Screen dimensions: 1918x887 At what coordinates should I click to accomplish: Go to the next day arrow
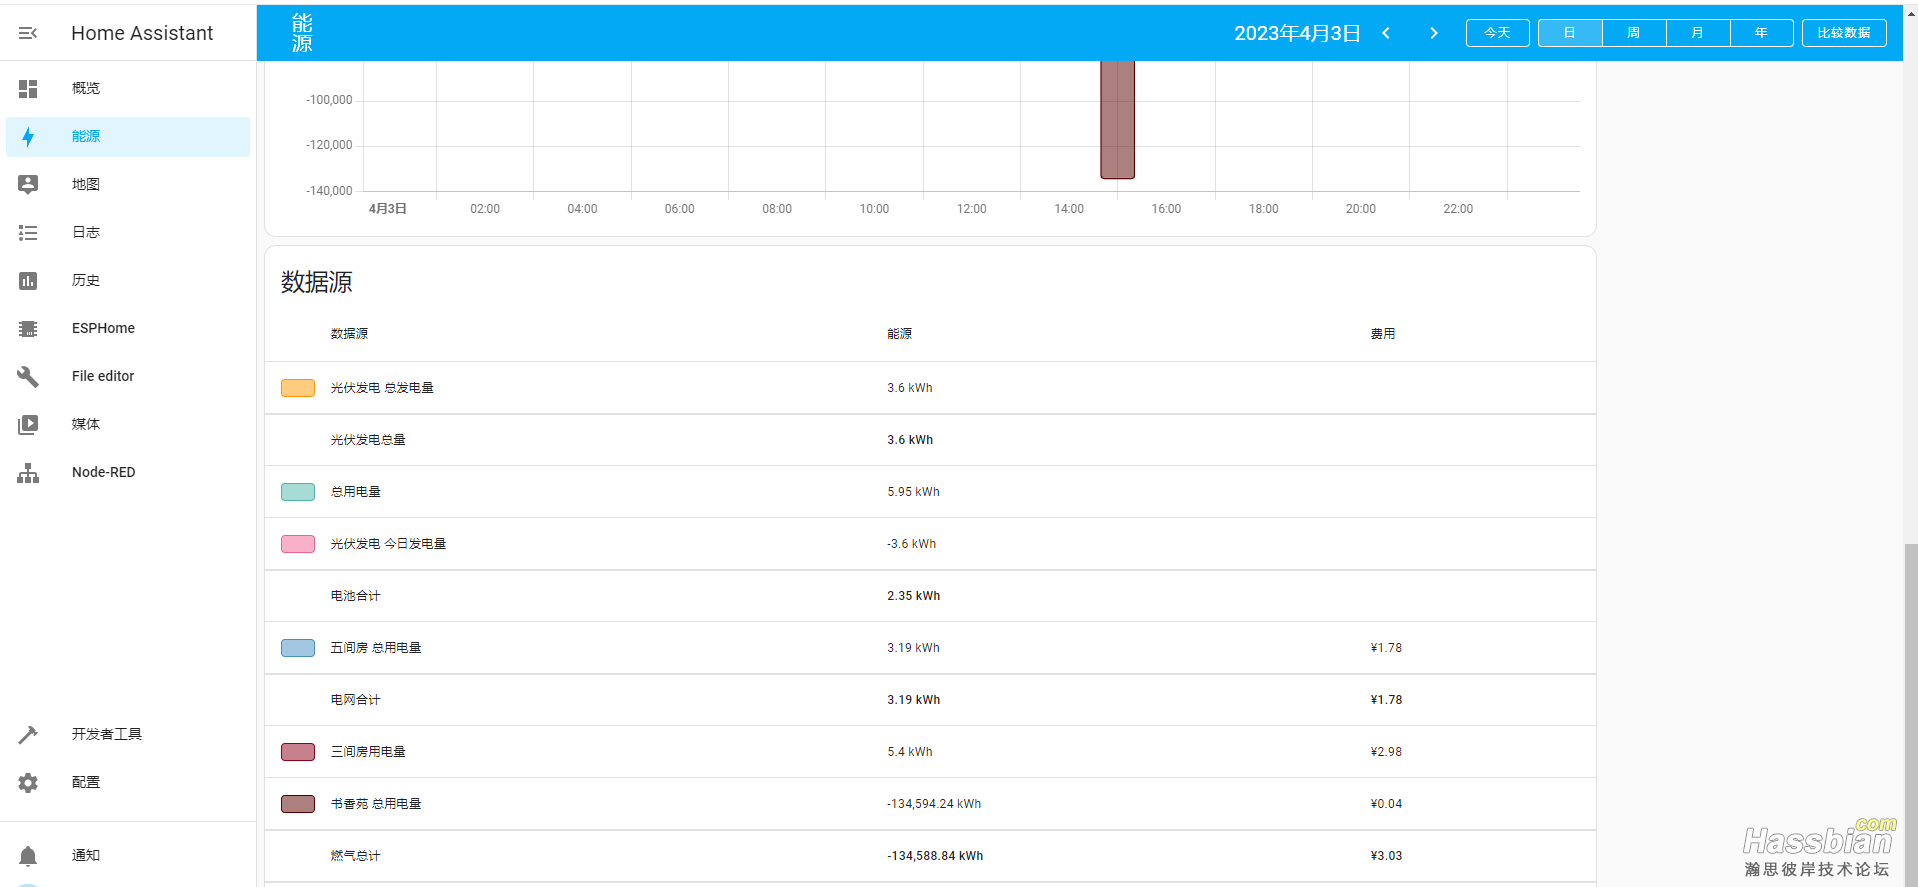pos(1434,33)
